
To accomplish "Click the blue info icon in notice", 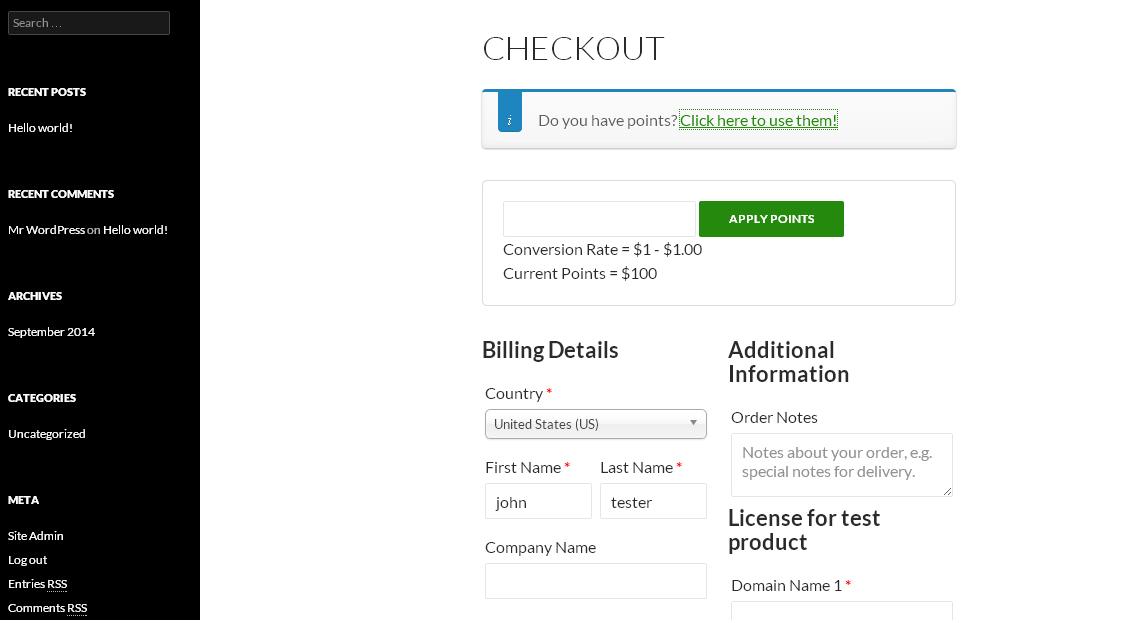I will tap(510, 112).
